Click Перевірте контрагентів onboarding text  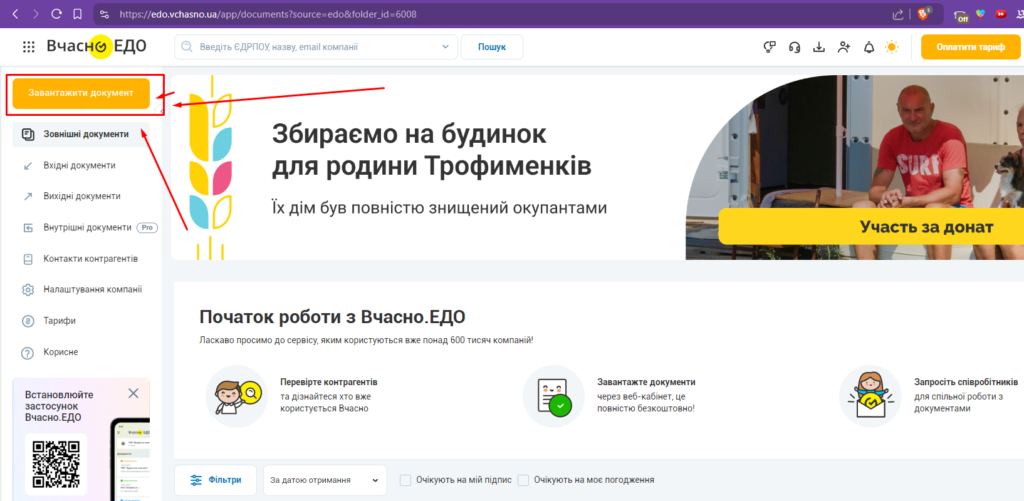tap(329, 382)
